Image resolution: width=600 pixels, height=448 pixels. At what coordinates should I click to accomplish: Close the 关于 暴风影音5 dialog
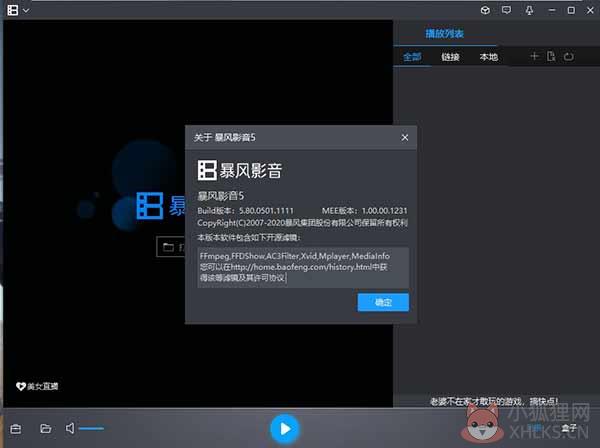405,137
